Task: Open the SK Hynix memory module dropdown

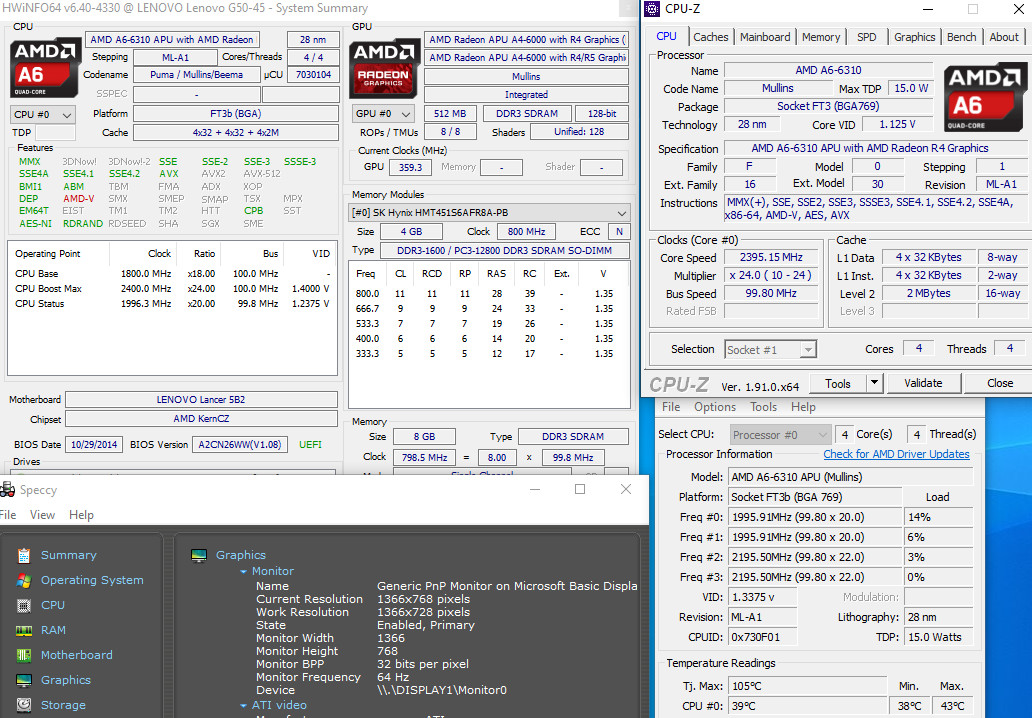Action: [488, 213]
